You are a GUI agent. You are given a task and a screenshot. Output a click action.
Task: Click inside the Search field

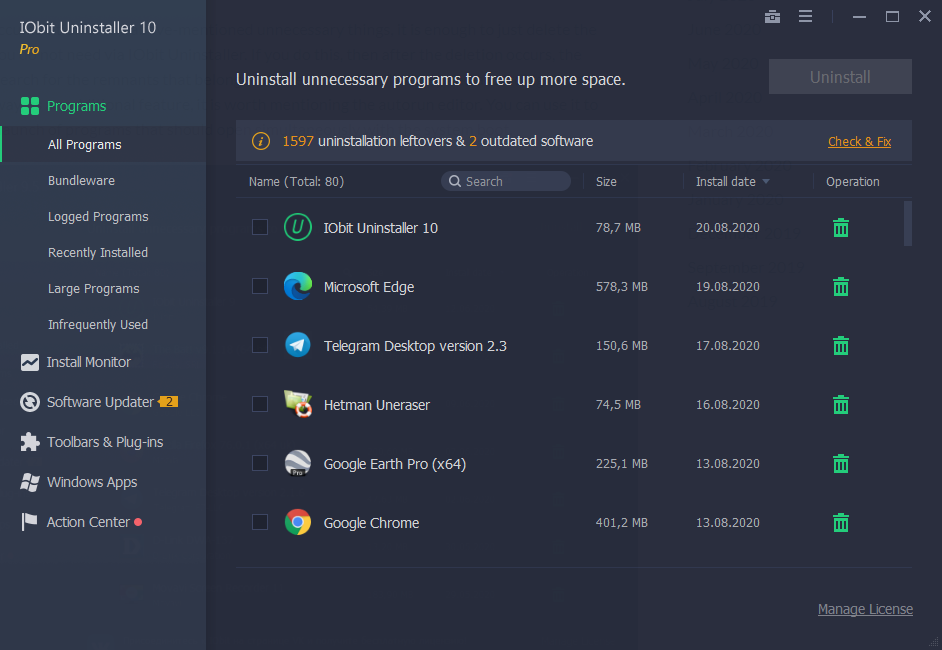click(x=506, y=181)
